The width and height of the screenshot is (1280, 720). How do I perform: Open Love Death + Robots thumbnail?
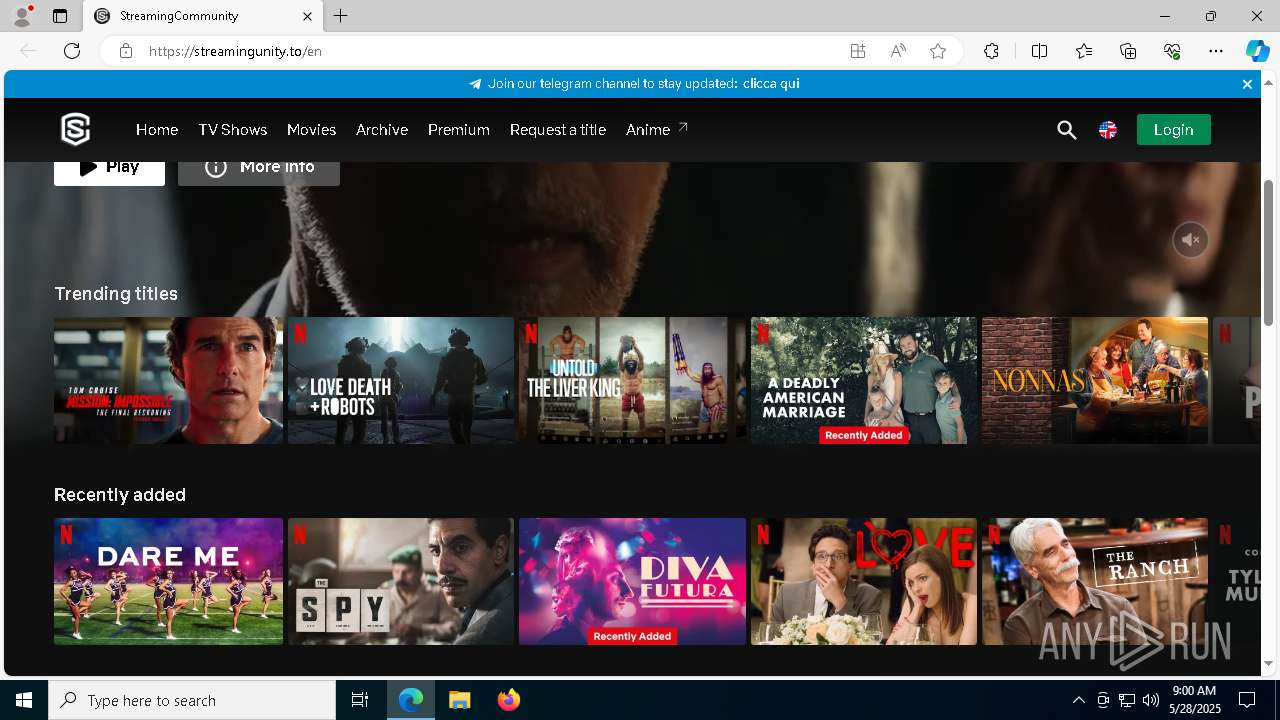401,380
